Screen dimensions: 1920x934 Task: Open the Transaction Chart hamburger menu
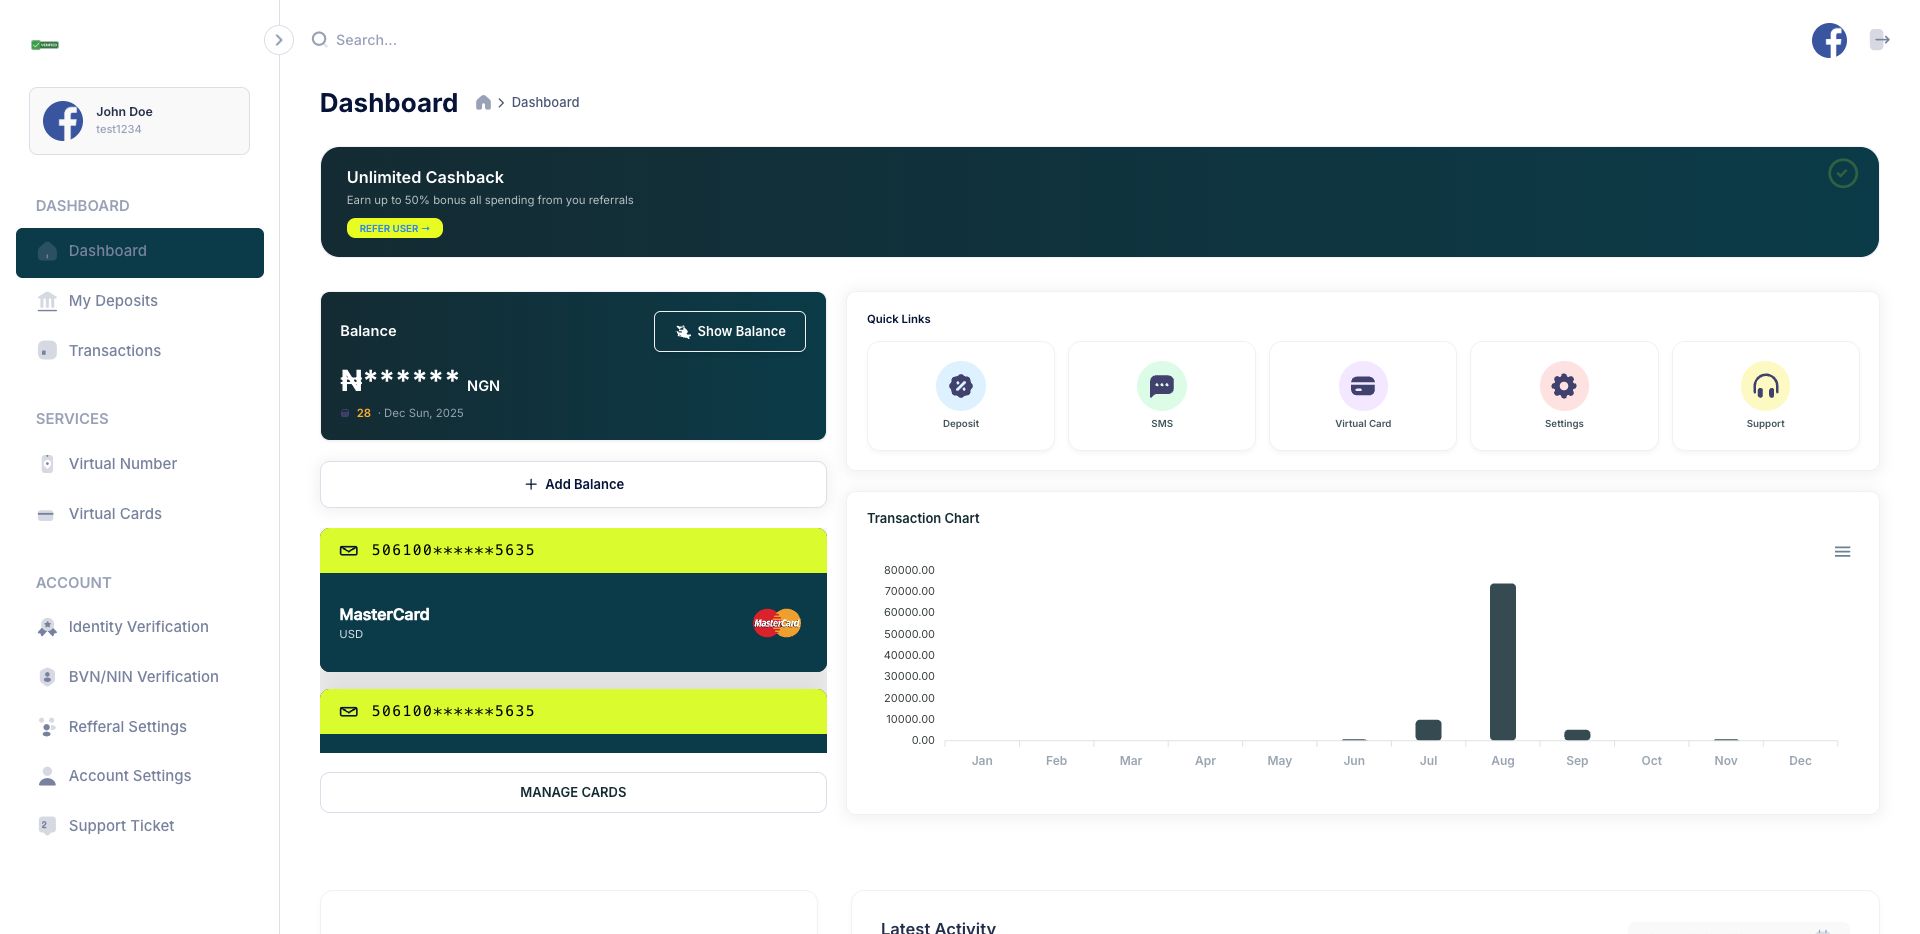click(x=1842, y=552)
